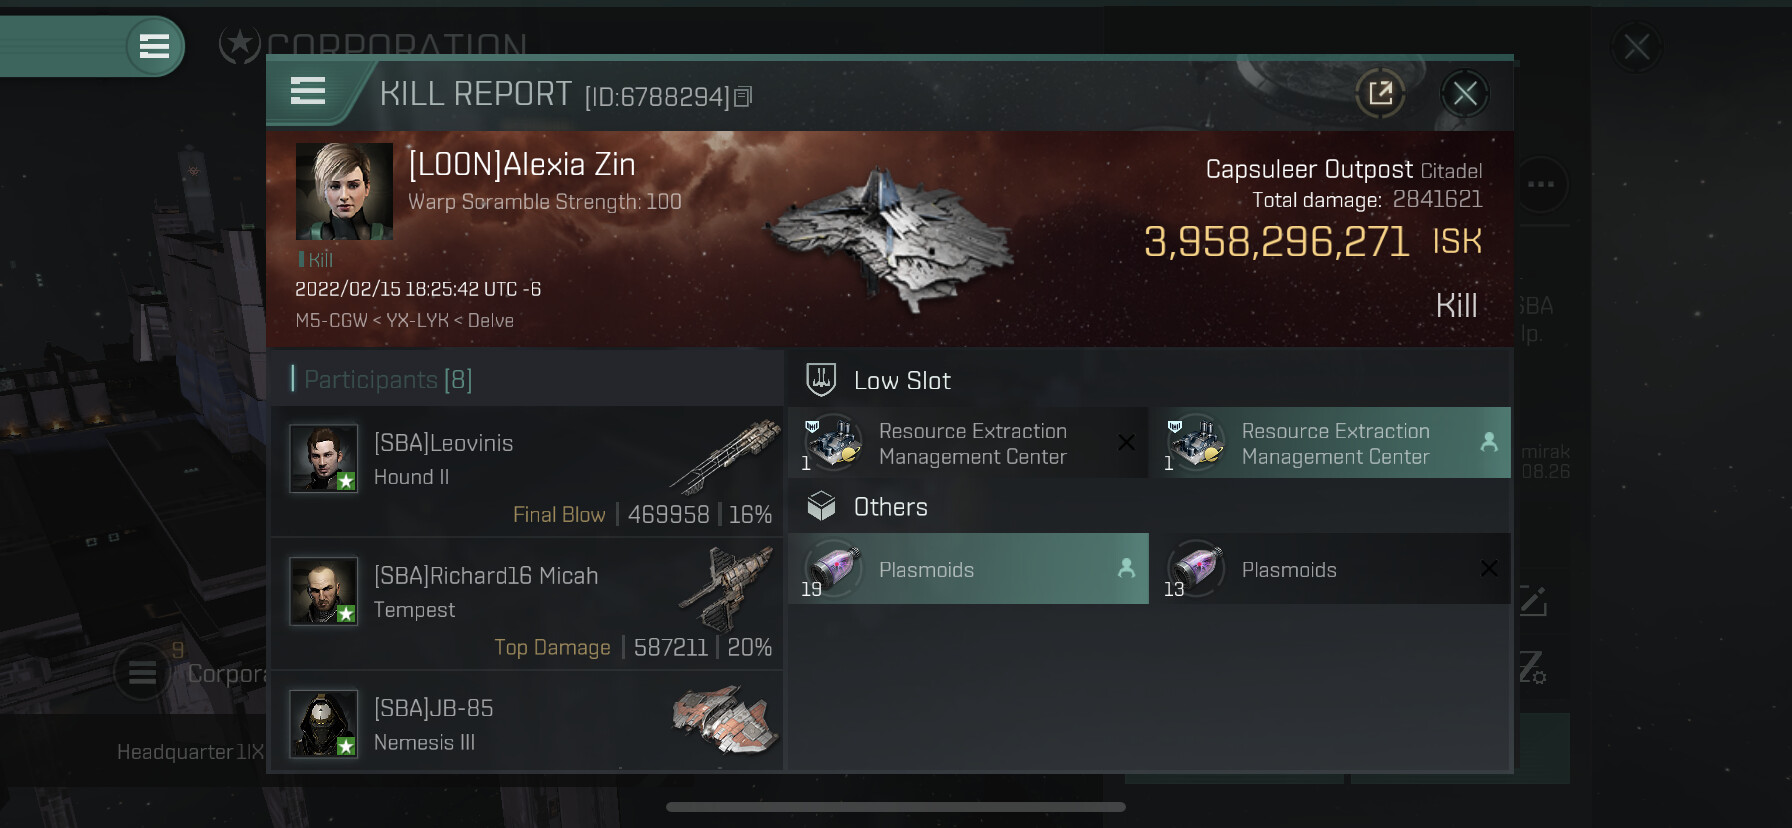1792x828 pixels.
Task: Select JB-85 Nemesis III participant
Action: [x=527, y=722]
